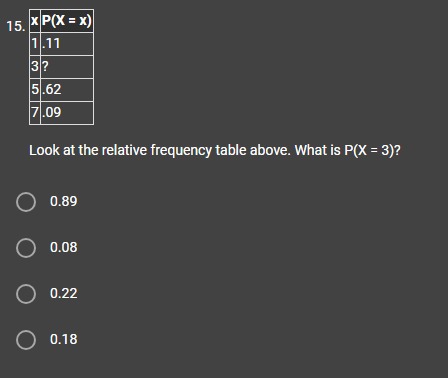Click the 0.22 answer label text

[x=64, y=293]
